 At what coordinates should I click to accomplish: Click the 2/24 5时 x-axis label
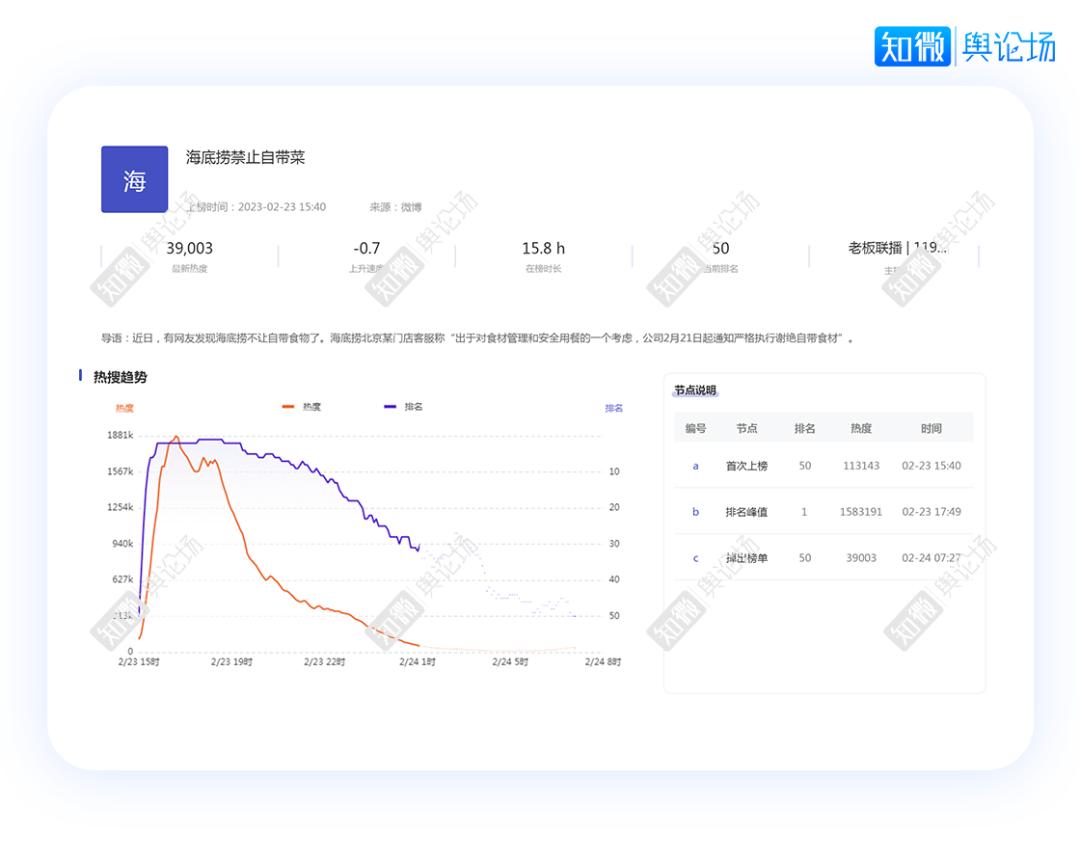point(510,662)
